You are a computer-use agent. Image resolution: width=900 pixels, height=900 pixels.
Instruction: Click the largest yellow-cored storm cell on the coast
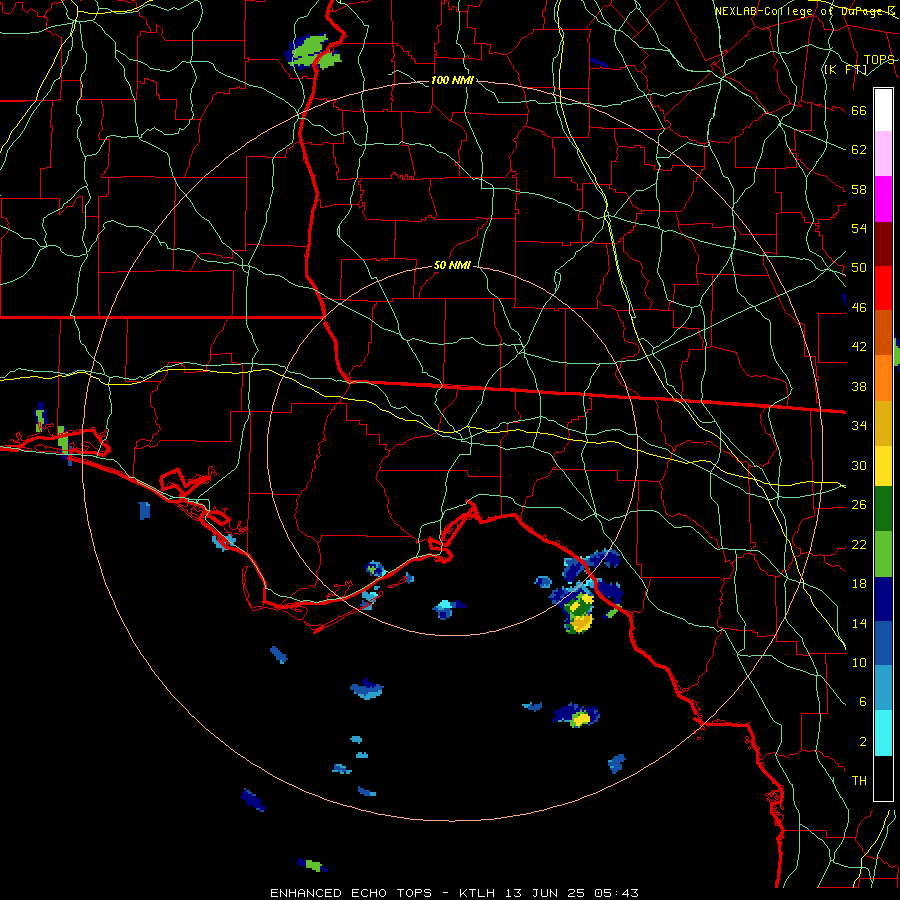581,613
